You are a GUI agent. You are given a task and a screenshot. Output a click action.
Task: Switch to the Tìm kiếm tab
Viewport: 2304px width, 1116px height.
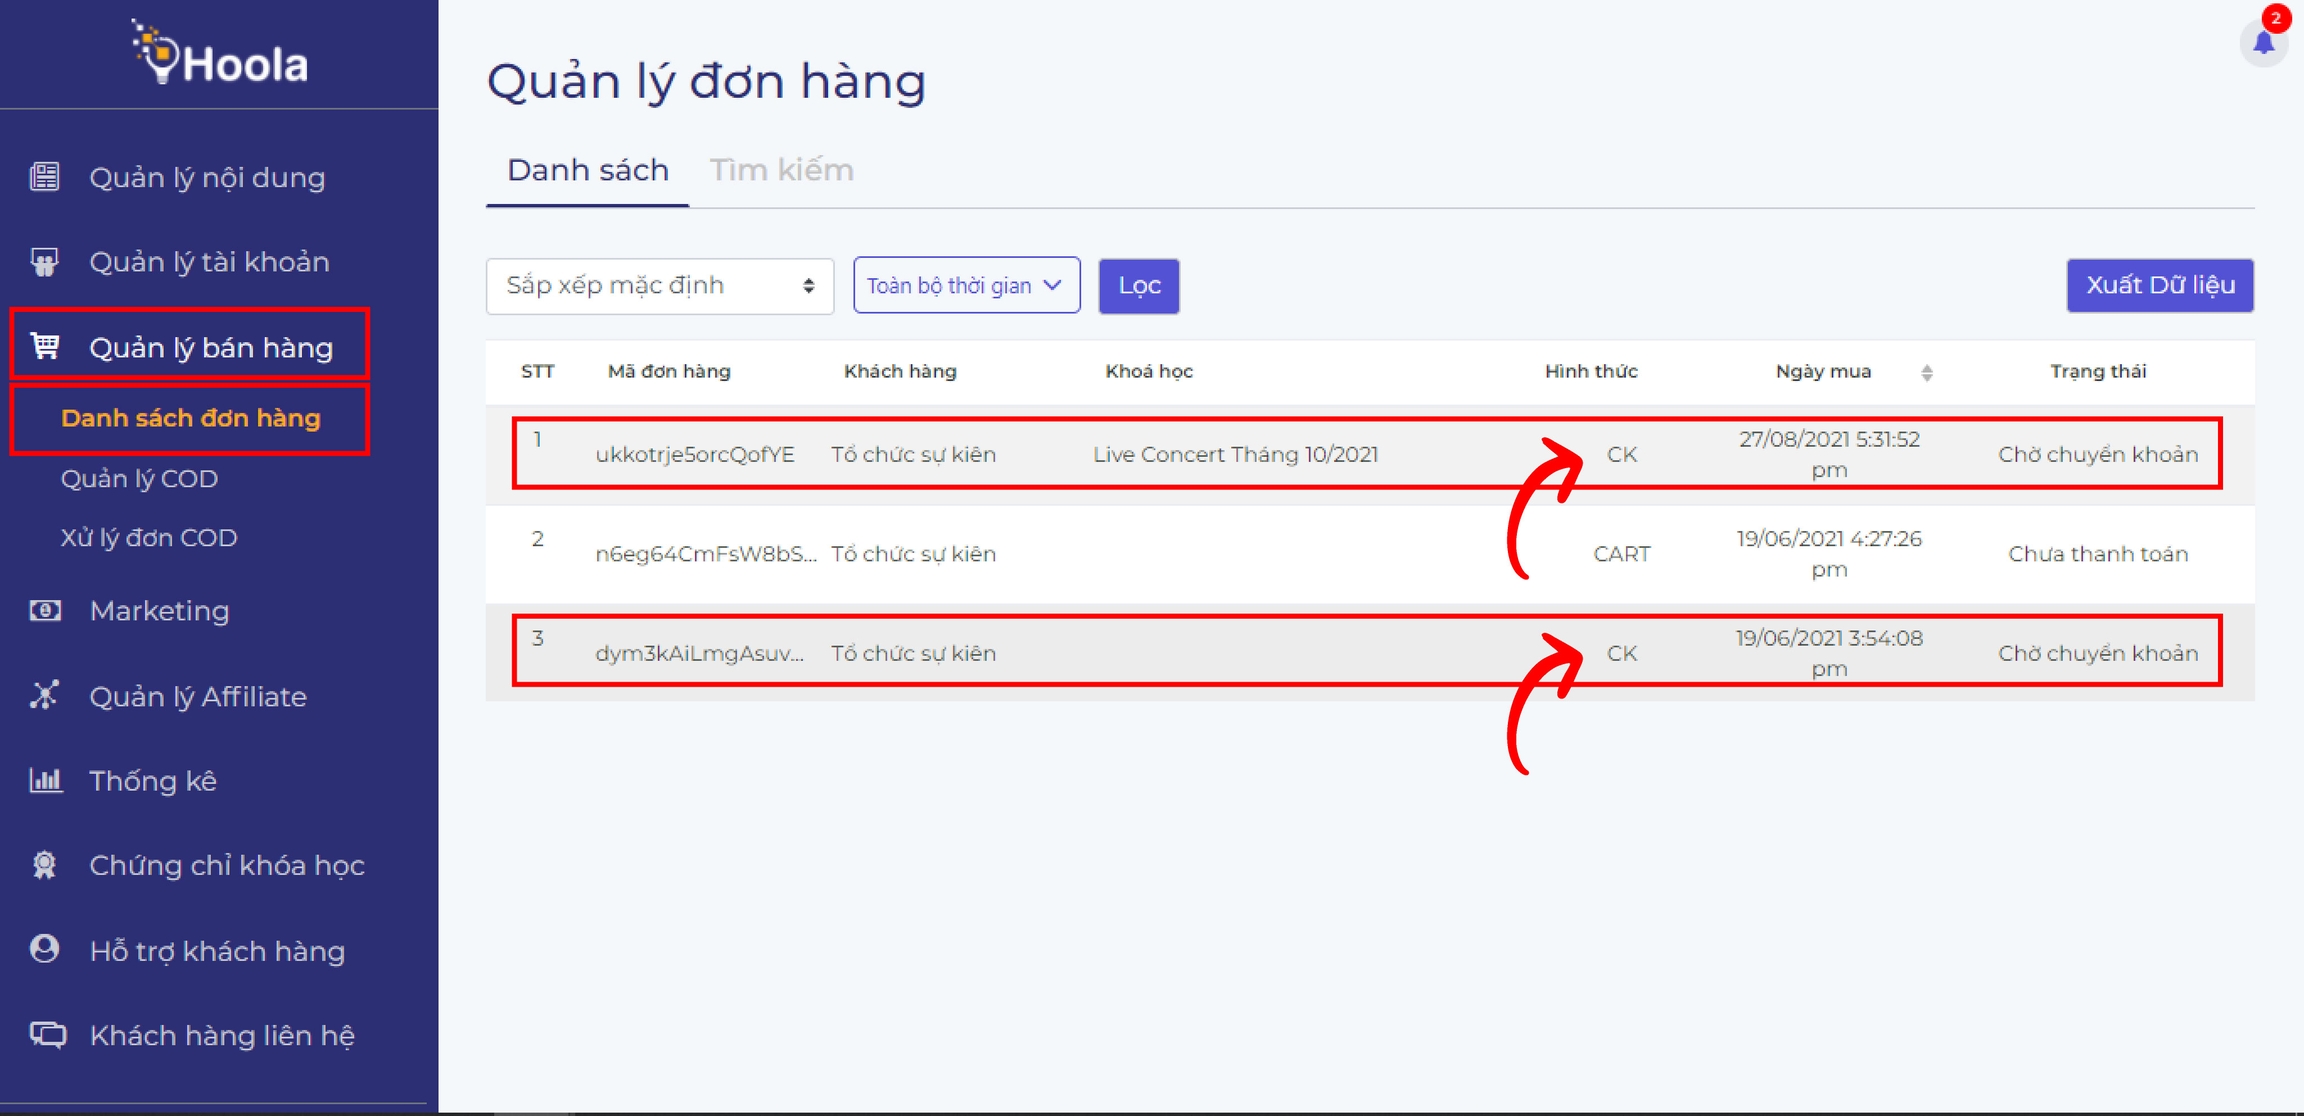(x=781, y=171)
